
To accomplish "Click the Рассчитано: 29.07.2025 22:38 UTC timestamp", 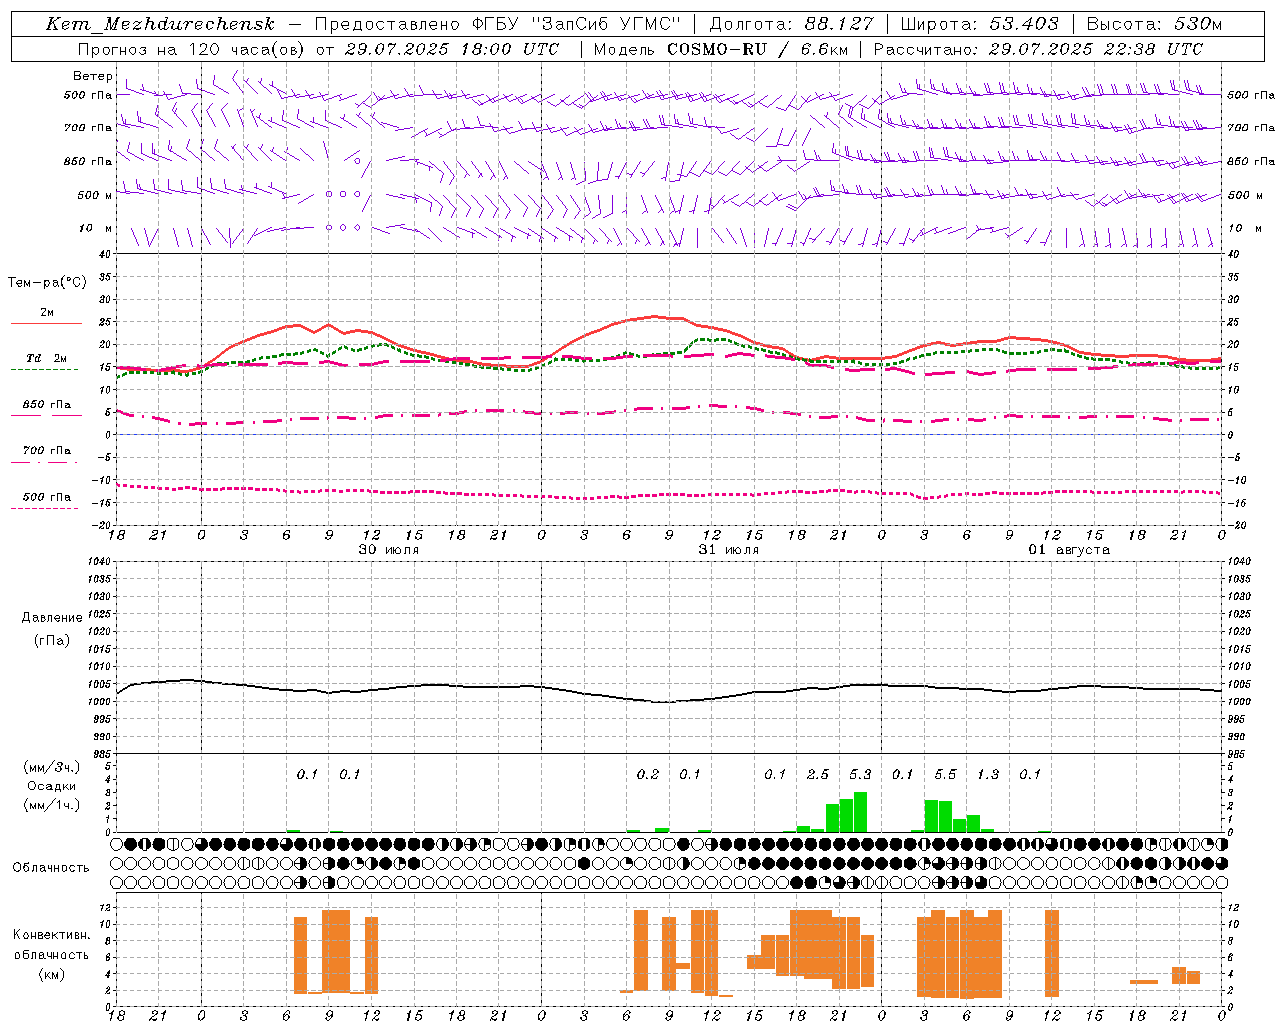I will click(x=1038, y=49).
